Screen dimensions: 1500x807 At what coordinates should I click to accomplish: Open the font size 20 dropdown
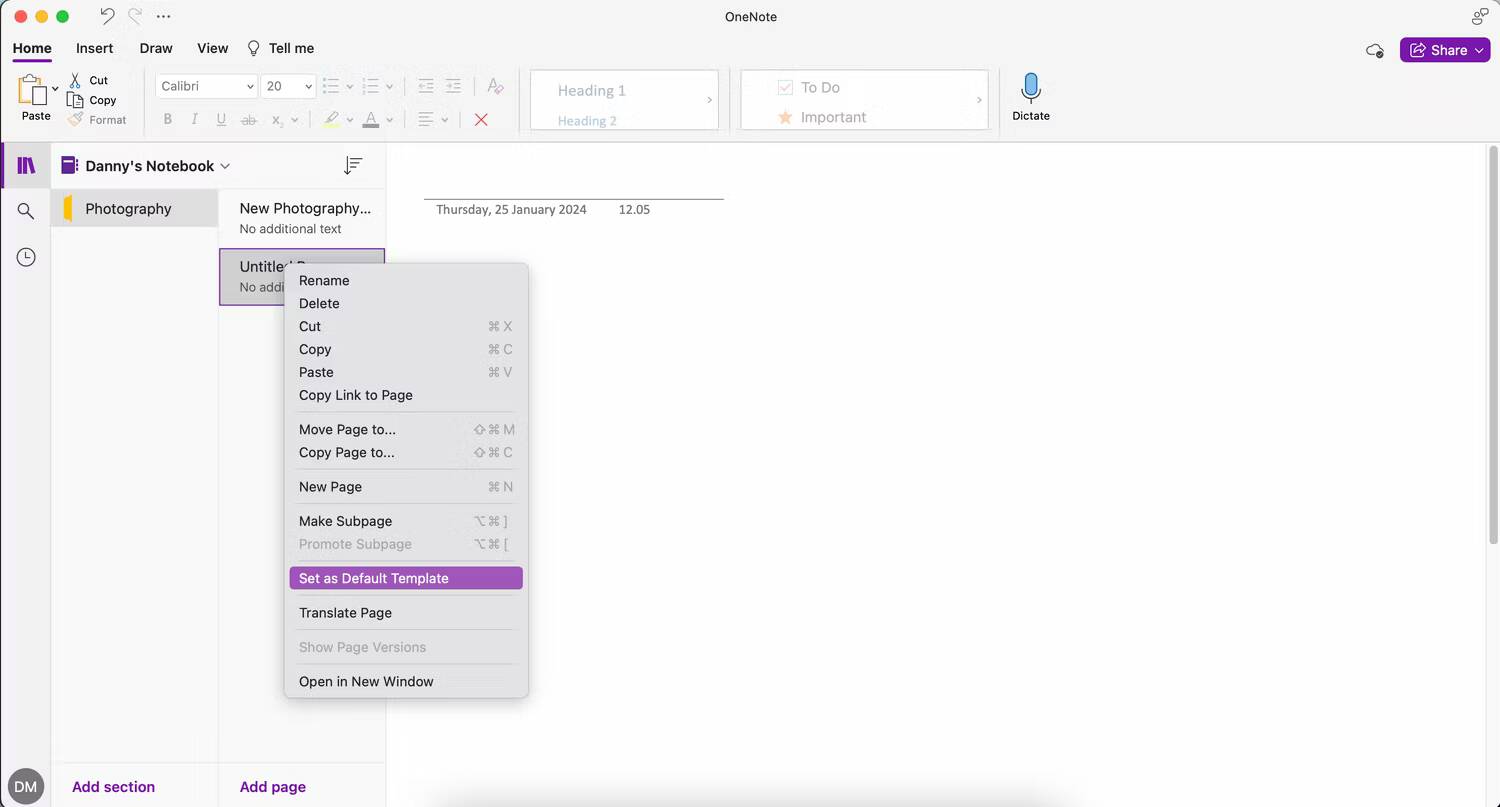click(288, 86)
